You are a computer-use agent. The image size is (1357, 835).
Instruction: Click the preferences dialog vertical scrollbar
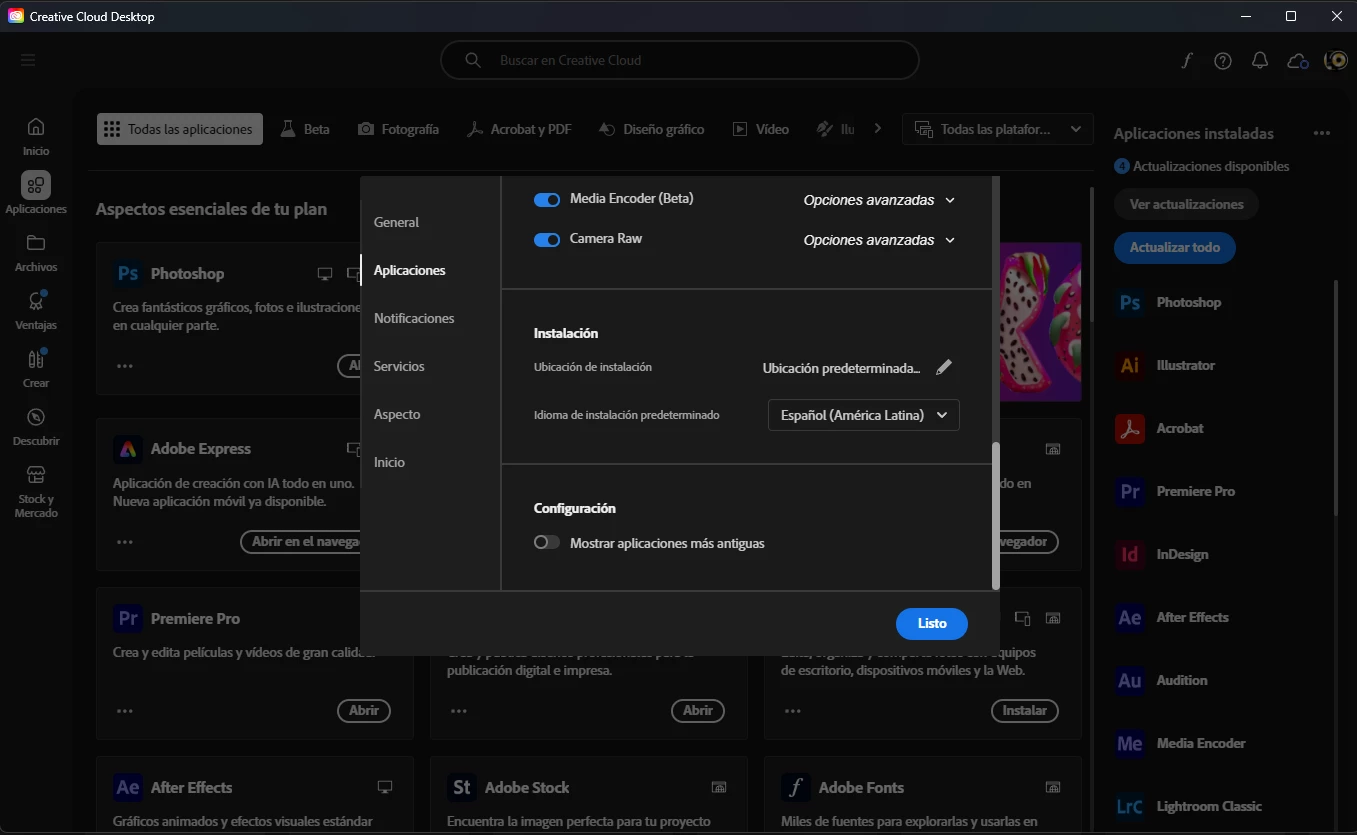[995, 516]
